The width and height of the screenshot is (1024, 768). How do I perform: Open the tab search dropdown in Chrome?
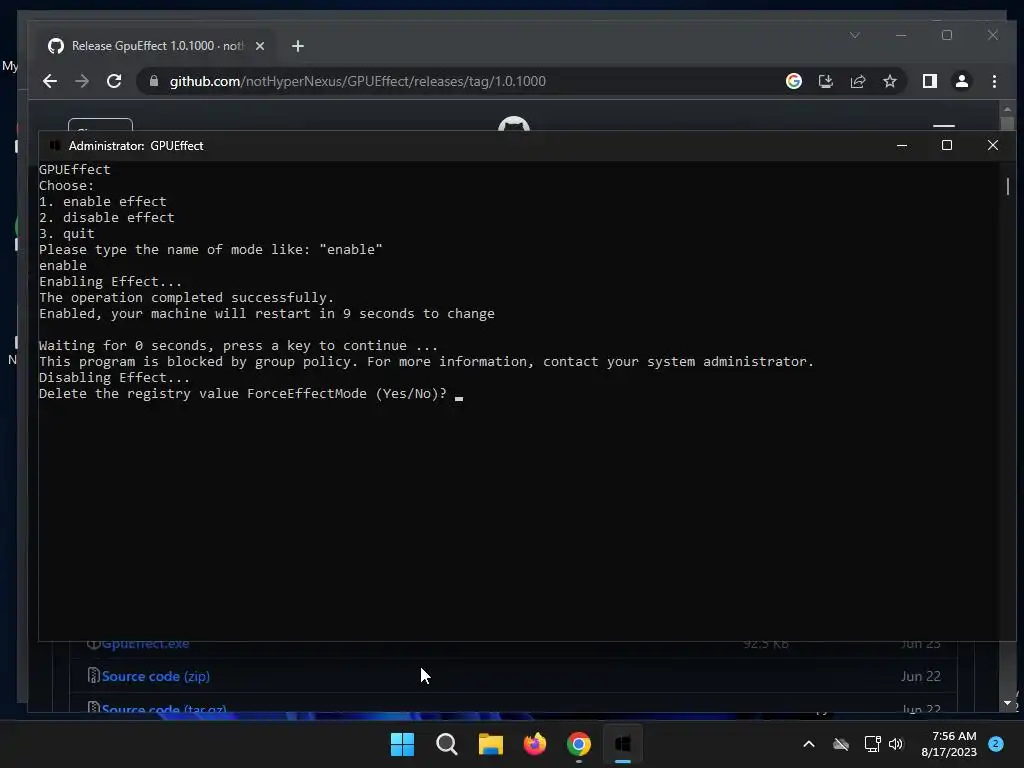coord(854,35)
